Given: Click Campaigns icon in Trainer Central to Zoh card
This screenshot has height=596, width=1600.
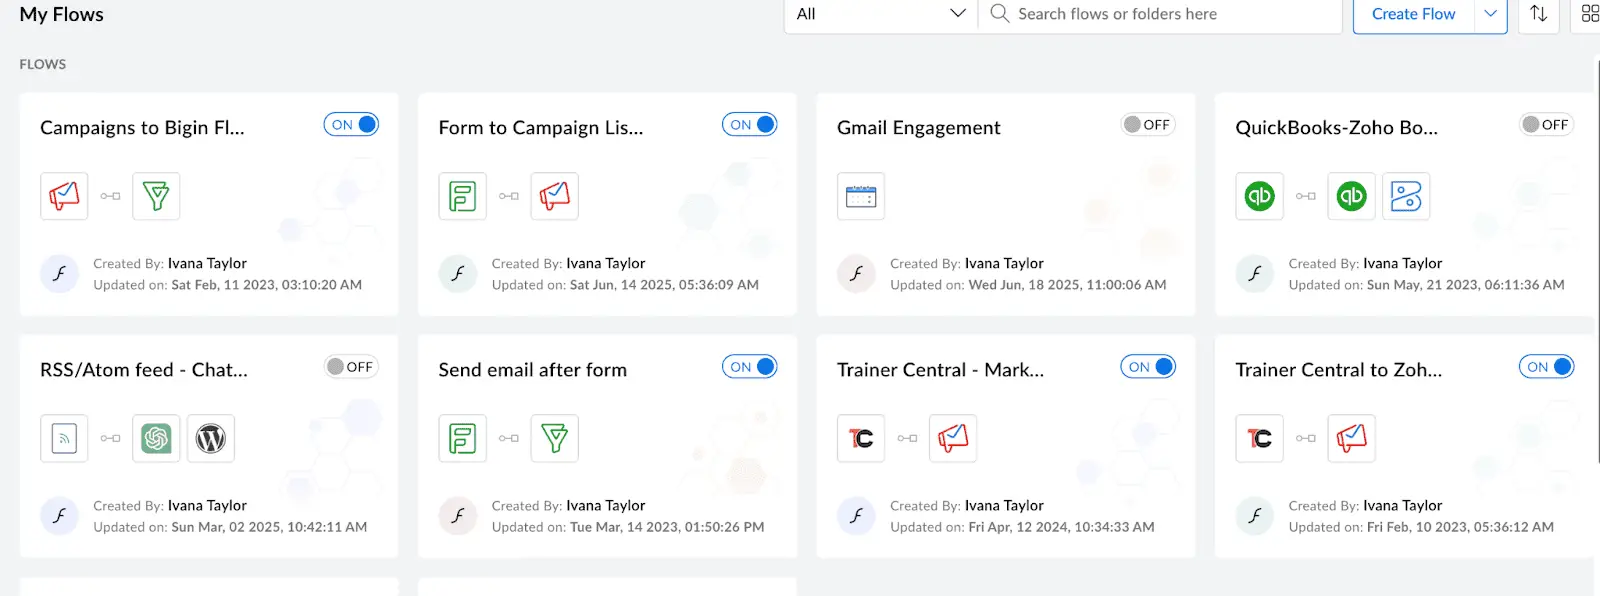Looking at the screenshot, I should point(1352,438).
